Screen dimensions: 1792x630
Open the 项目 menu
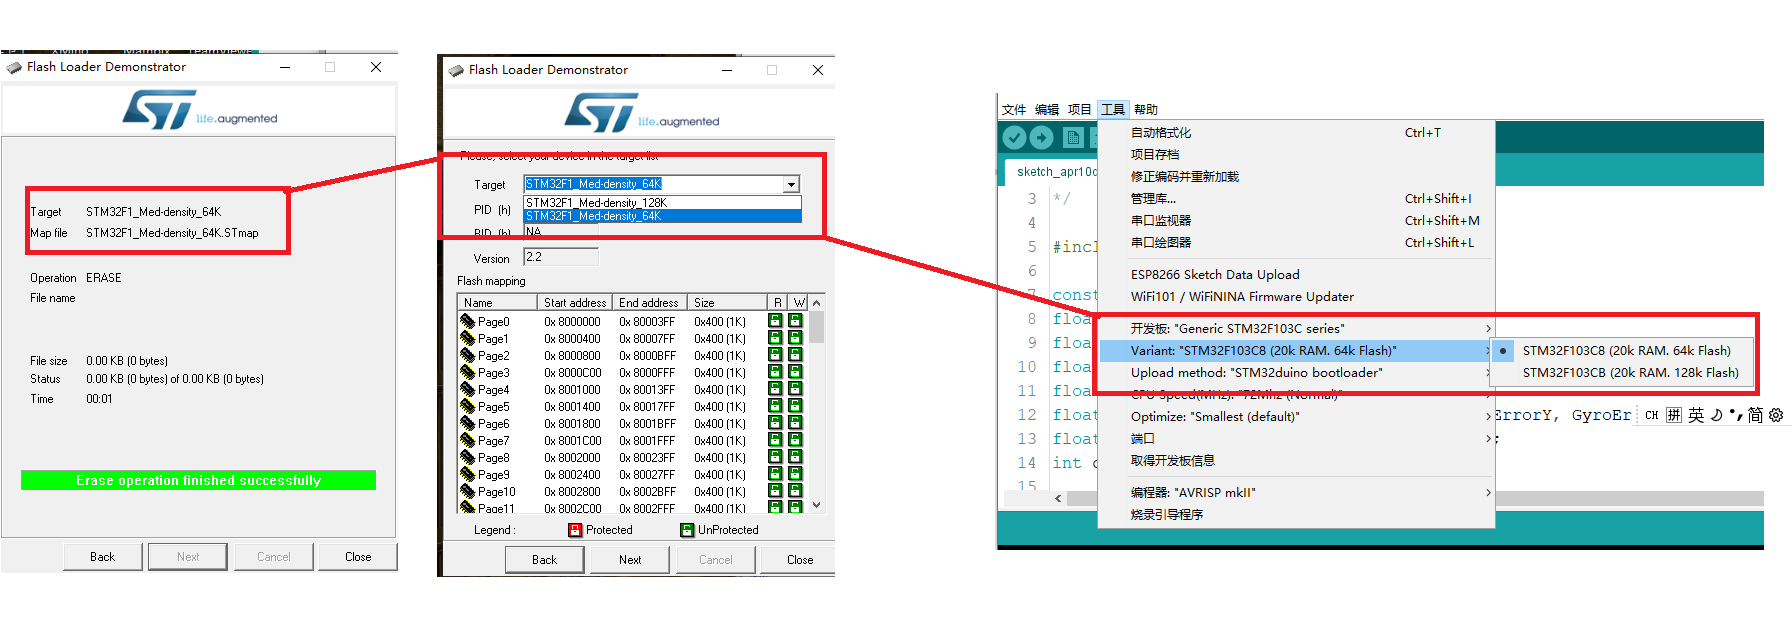[x=1080, y=110]
